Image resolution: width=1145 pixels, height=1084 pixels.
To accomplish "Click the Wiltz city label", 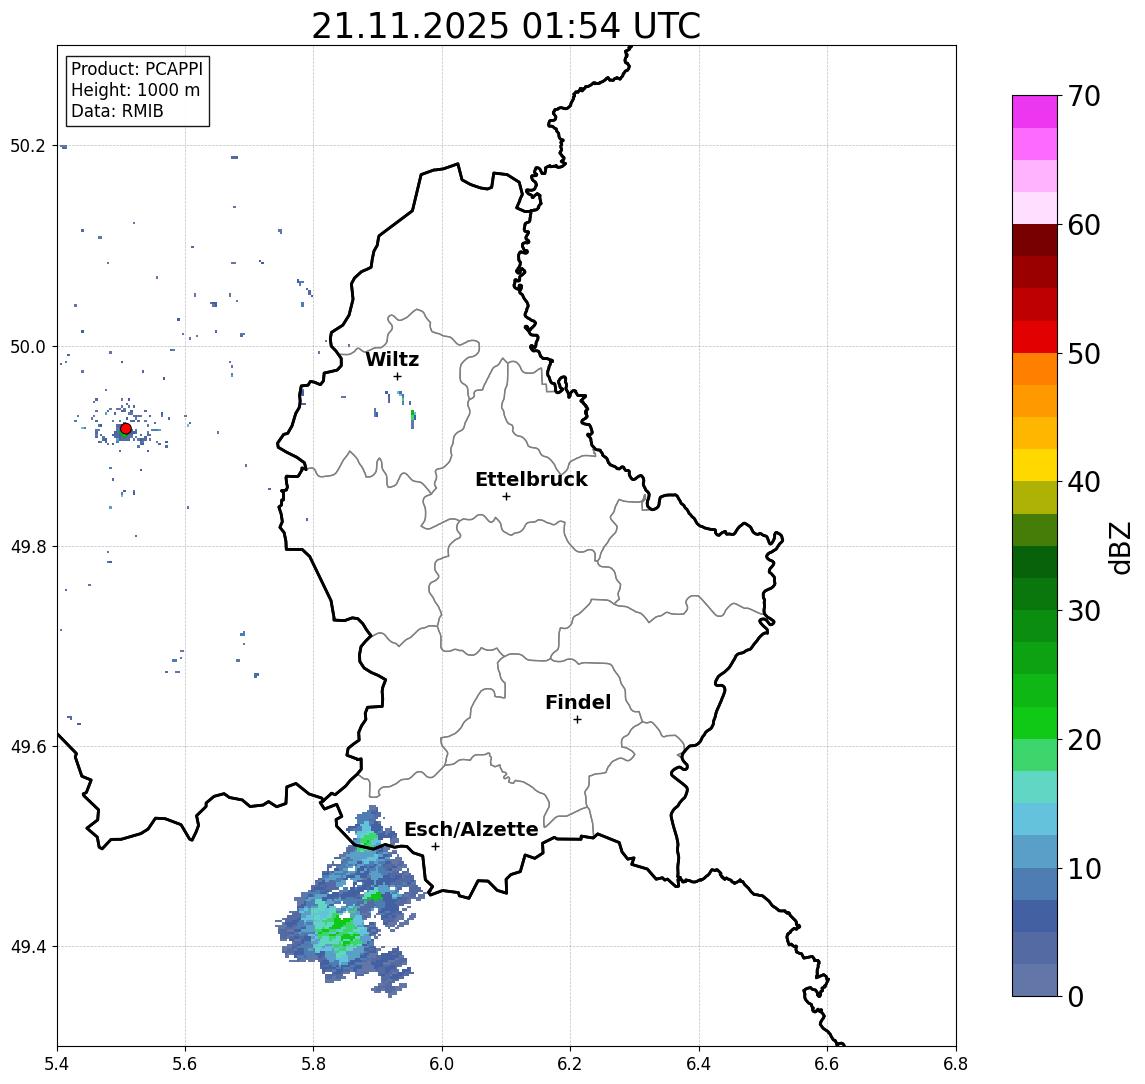I will [392, 359].
